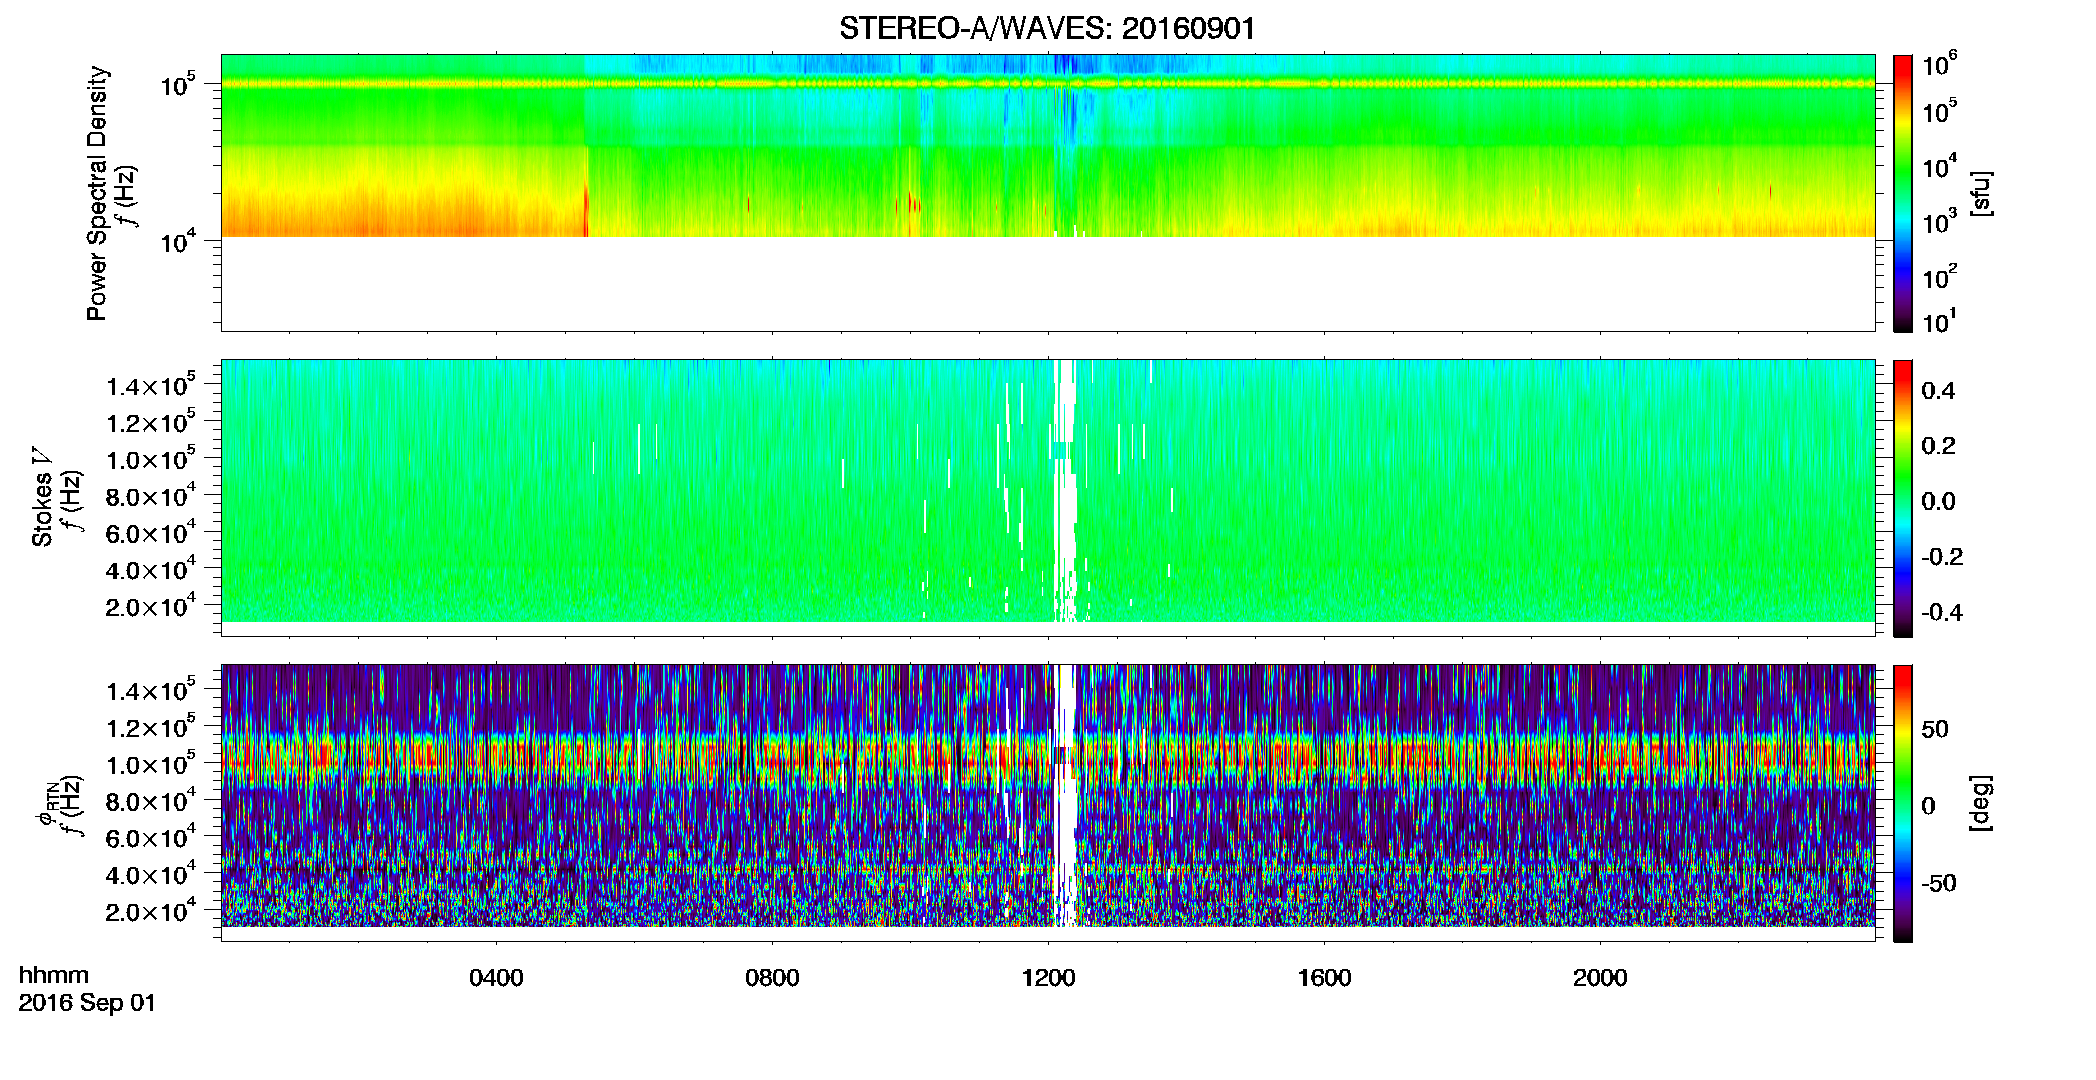This screenshot has height=1080, width=2096.
Task: Click the Stokes V axis label
Action: 42,497
